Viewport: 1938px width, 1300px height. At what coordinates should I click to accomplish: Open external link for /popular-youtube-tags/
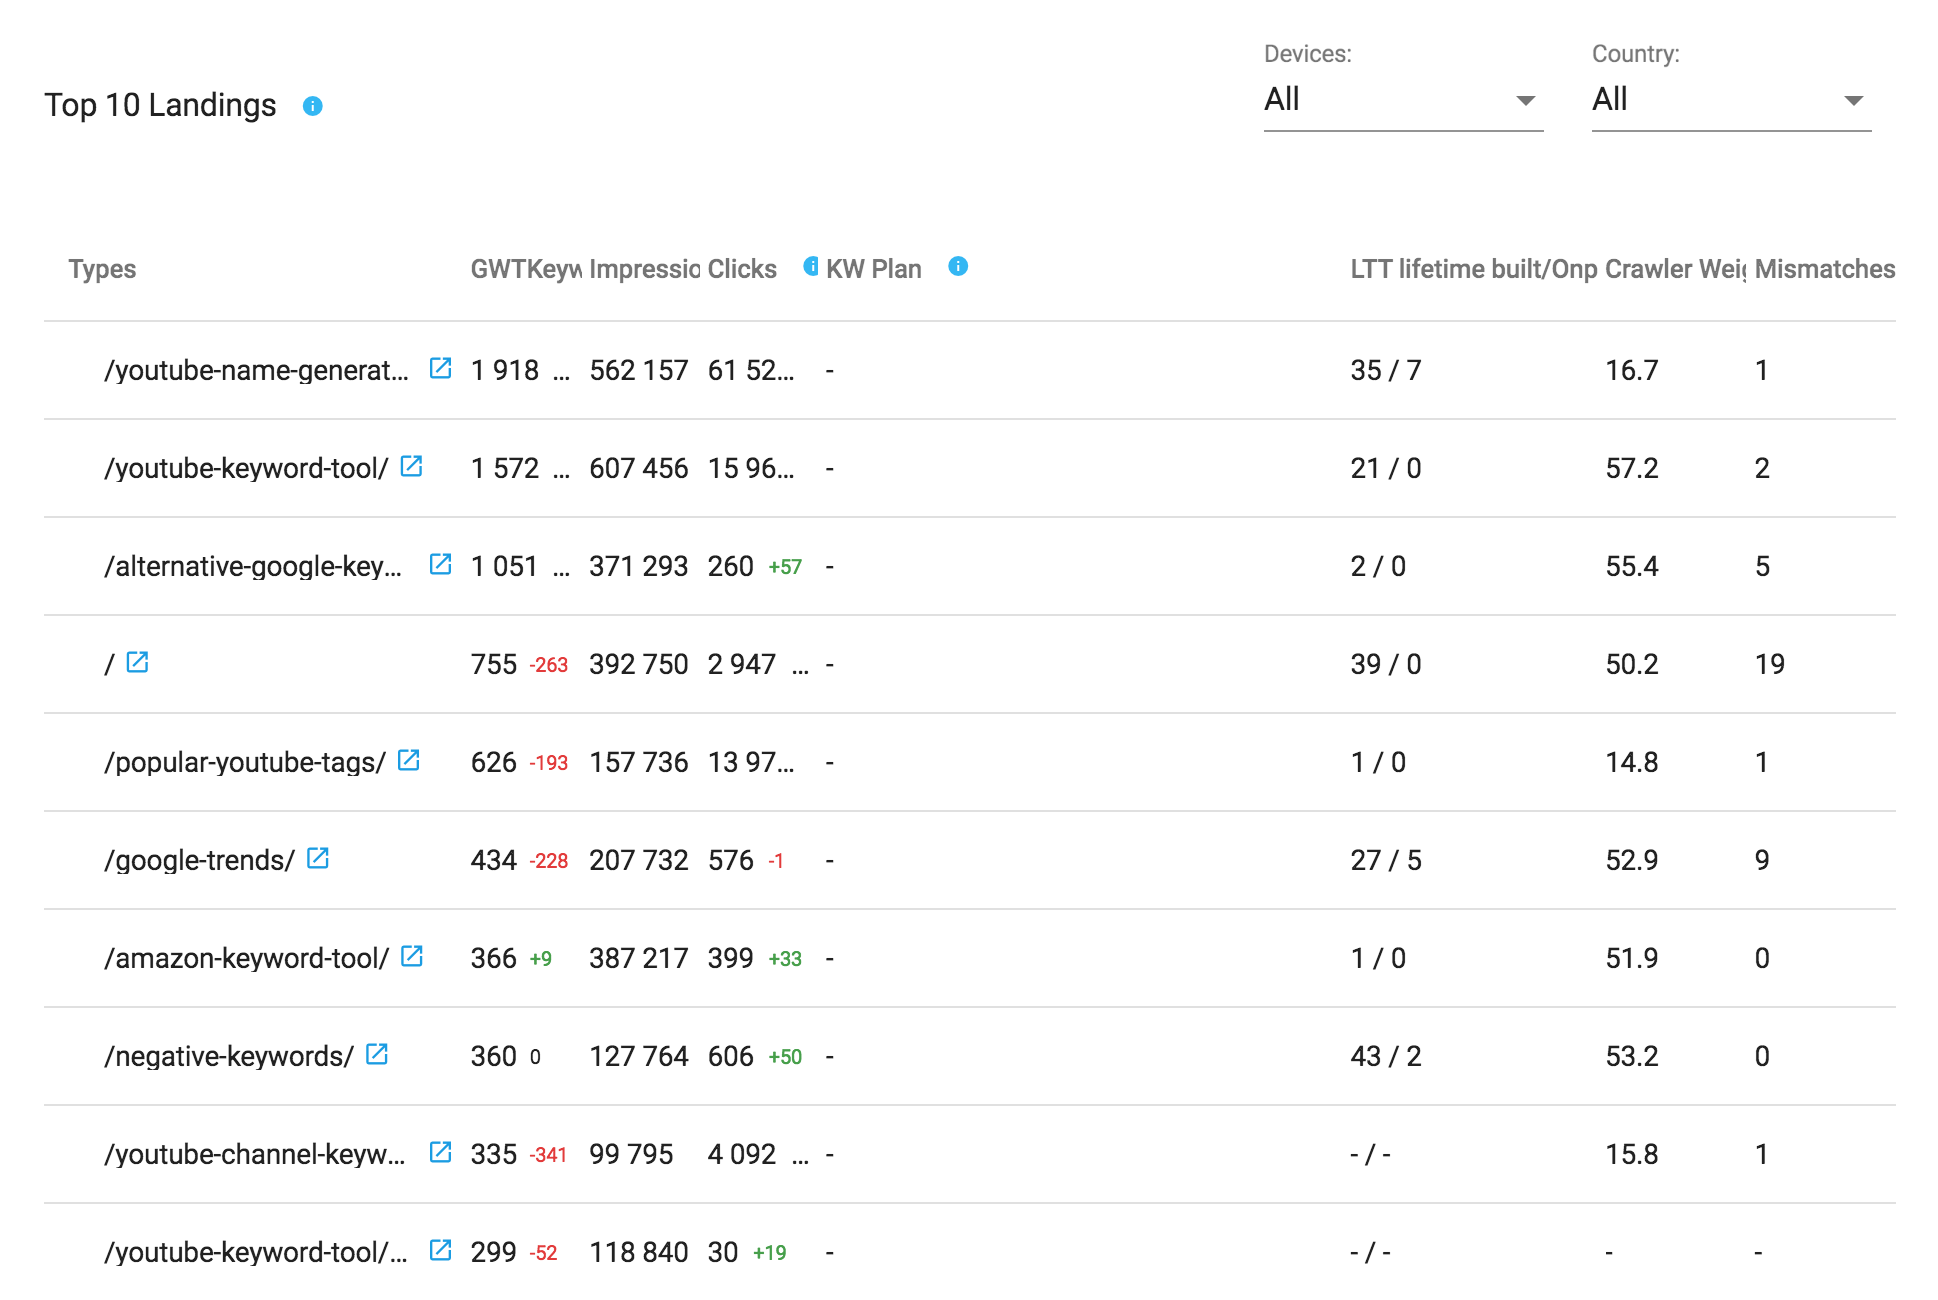click(x=408, y=760)
